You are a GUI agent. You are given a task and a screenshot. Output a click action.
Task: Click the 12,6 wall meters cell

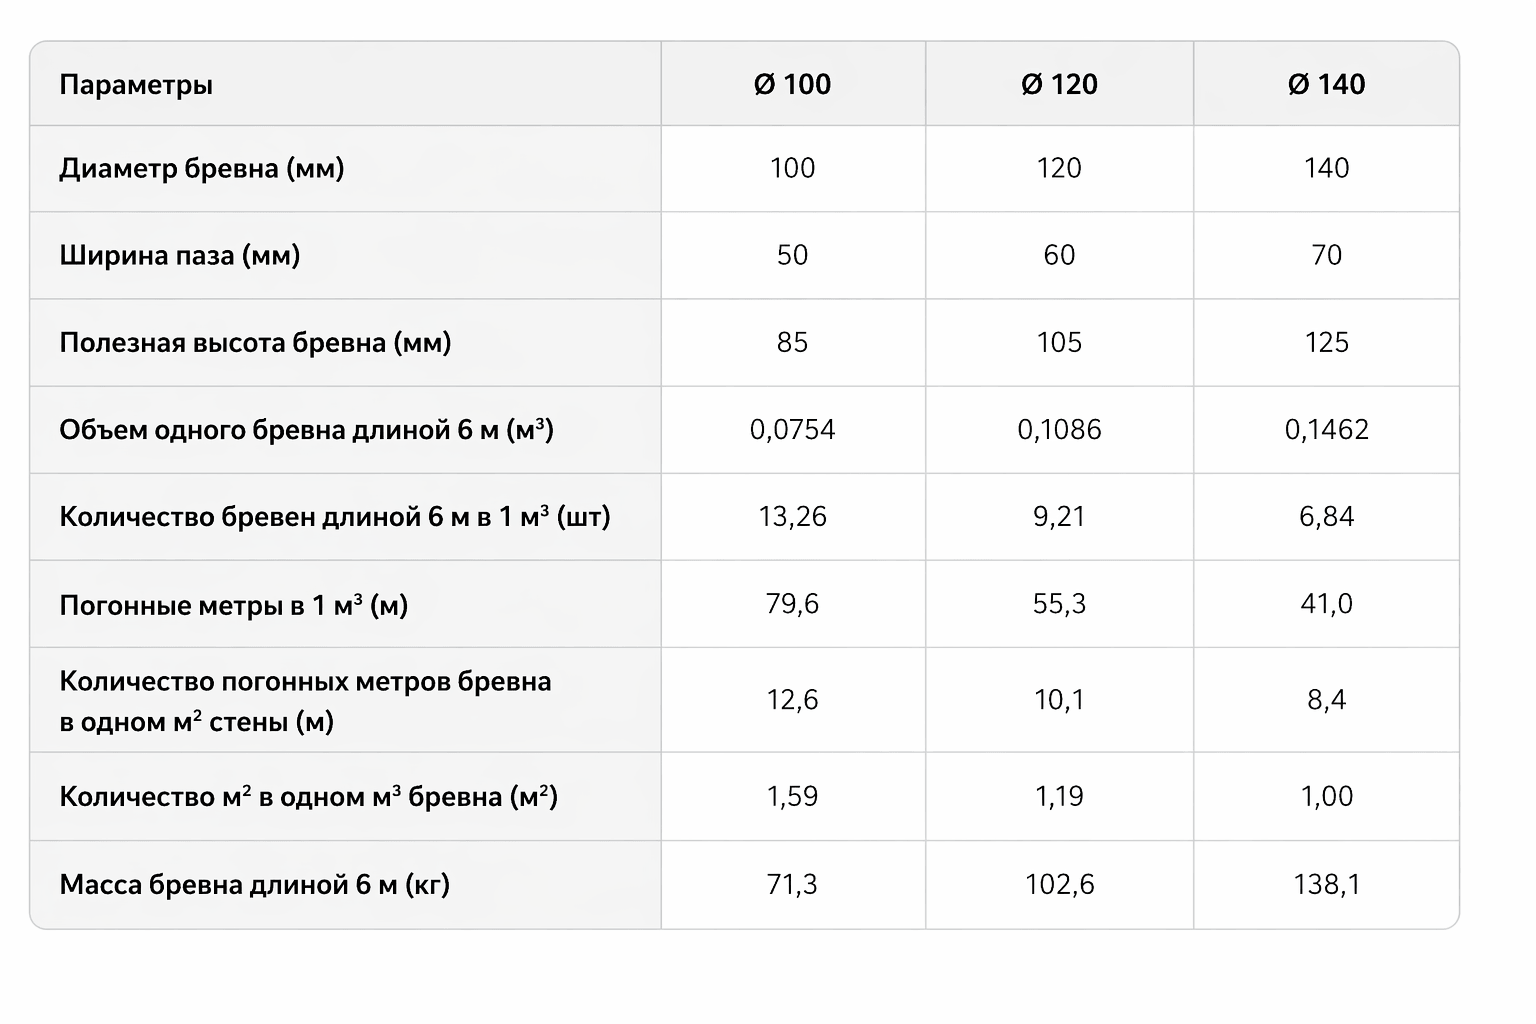[792, 700]
